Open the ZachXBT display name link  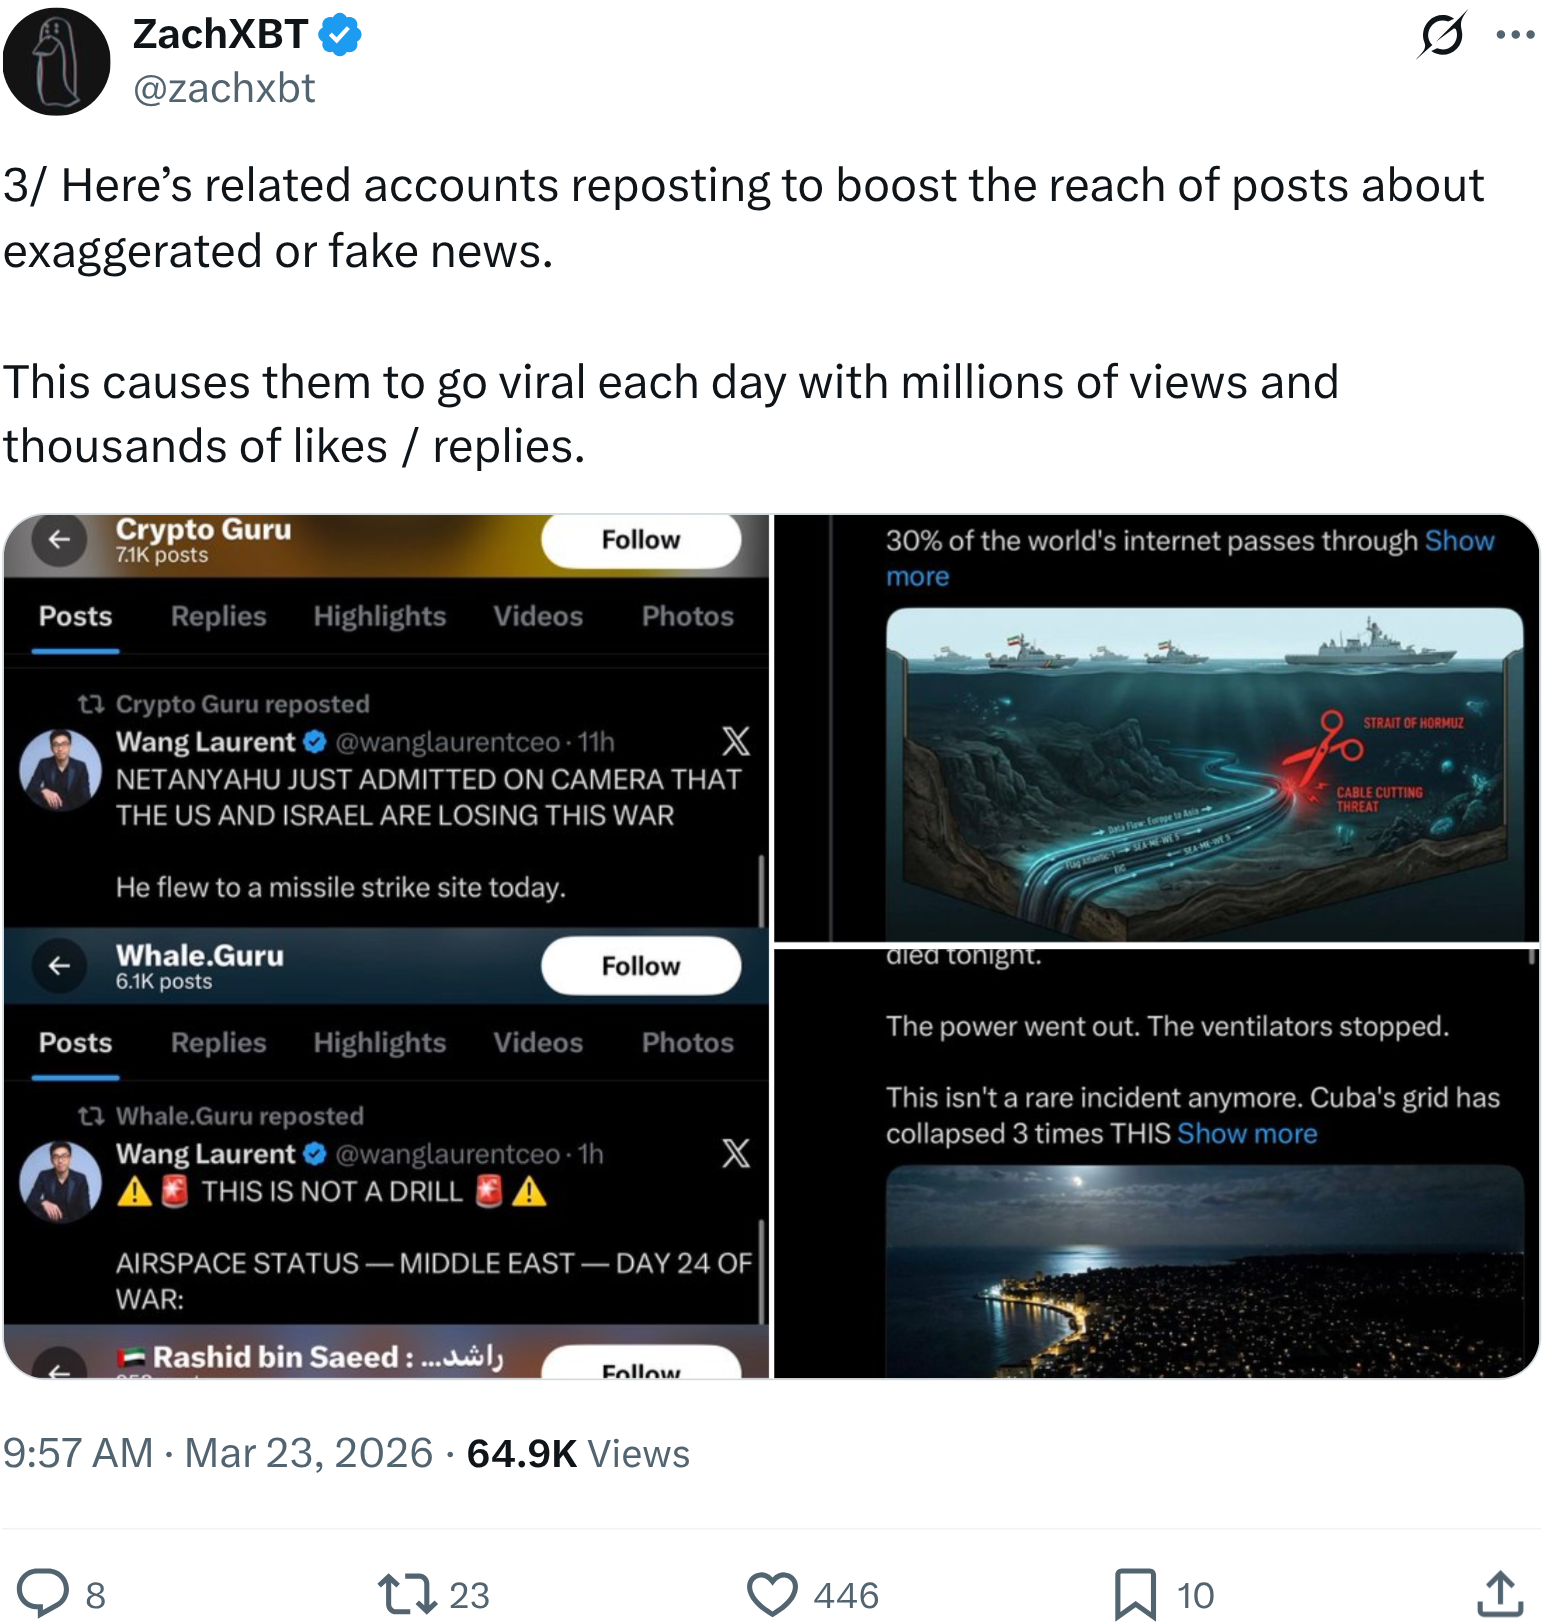220,35
